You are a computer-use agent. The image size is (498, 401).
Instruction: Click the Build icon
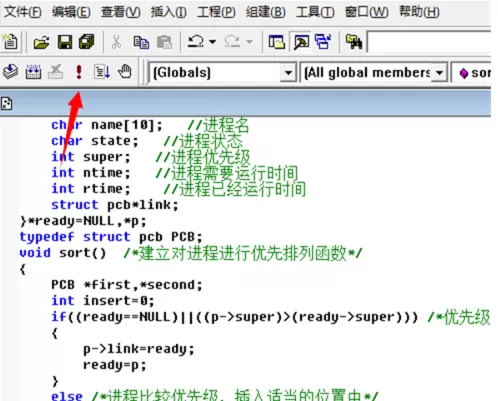[x=33, y=72]
